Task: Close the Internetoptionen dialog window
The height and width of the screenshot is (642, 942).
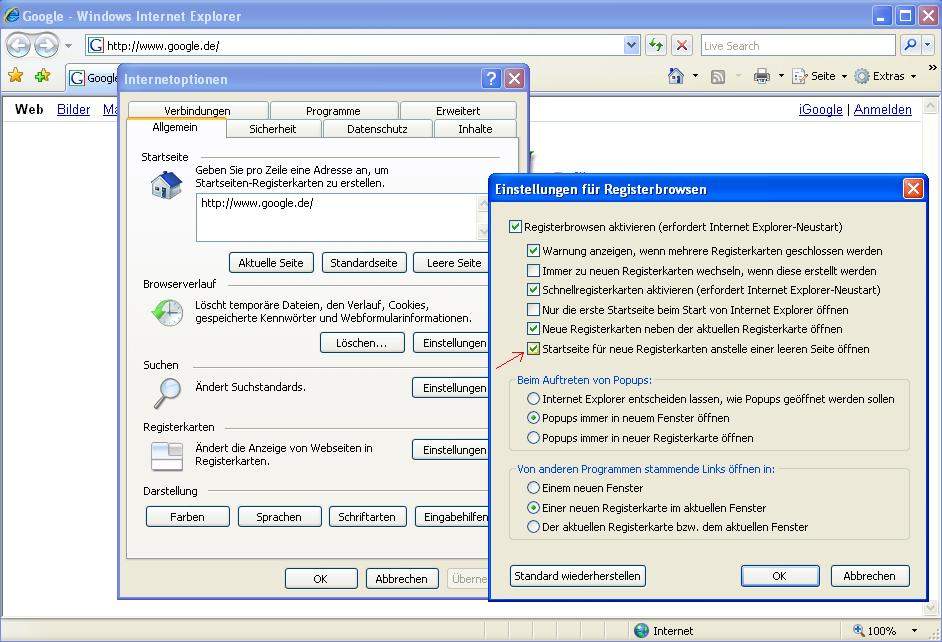Action: (x=514, y=78)
